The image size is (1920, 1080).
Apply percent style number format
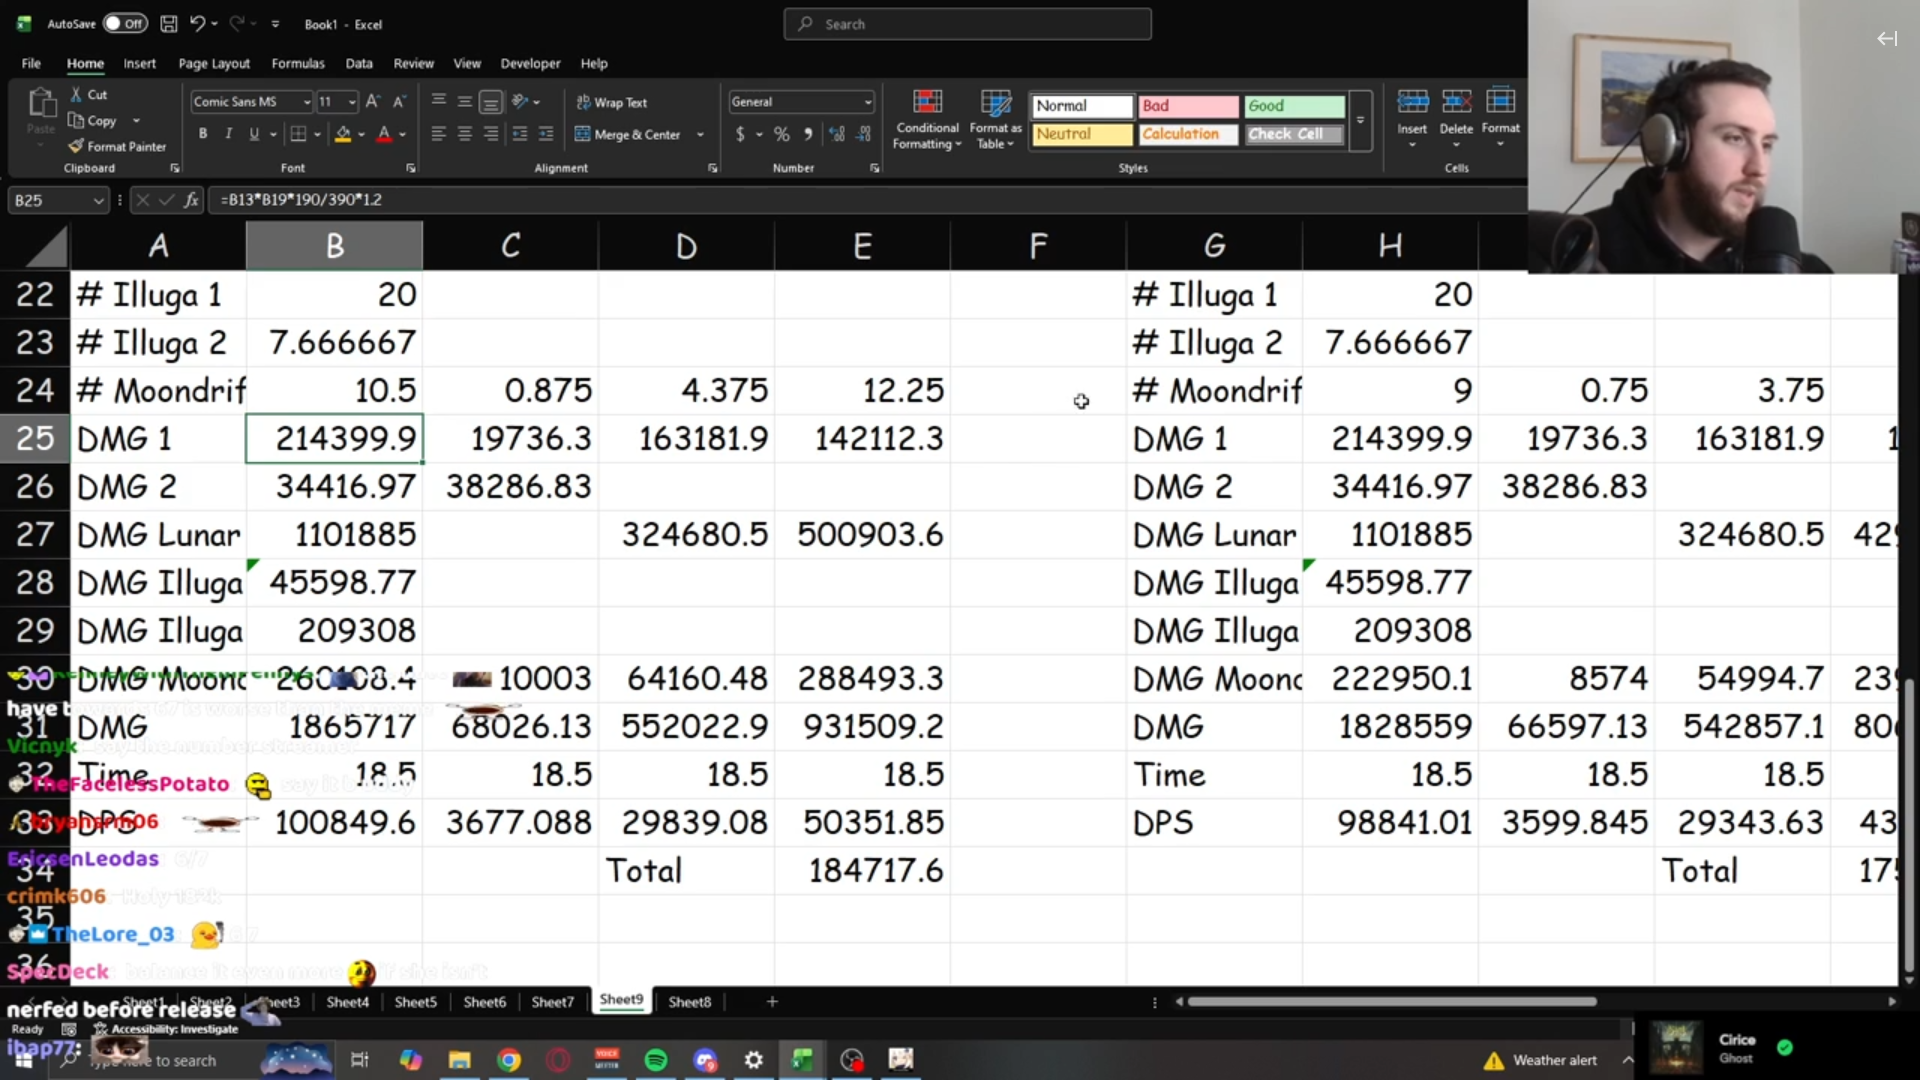click(781, 134)
